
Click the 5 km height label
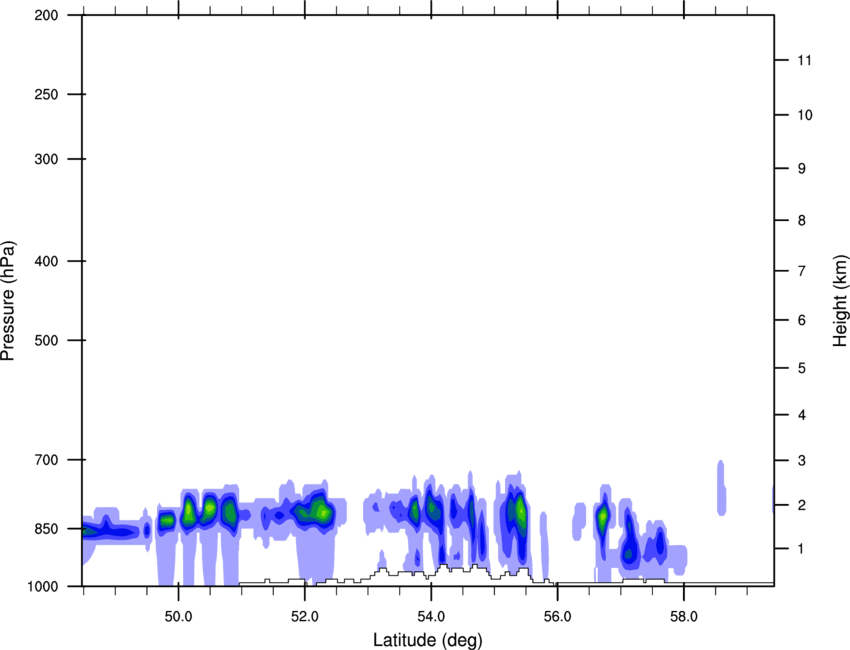click(x=802, y=369)
